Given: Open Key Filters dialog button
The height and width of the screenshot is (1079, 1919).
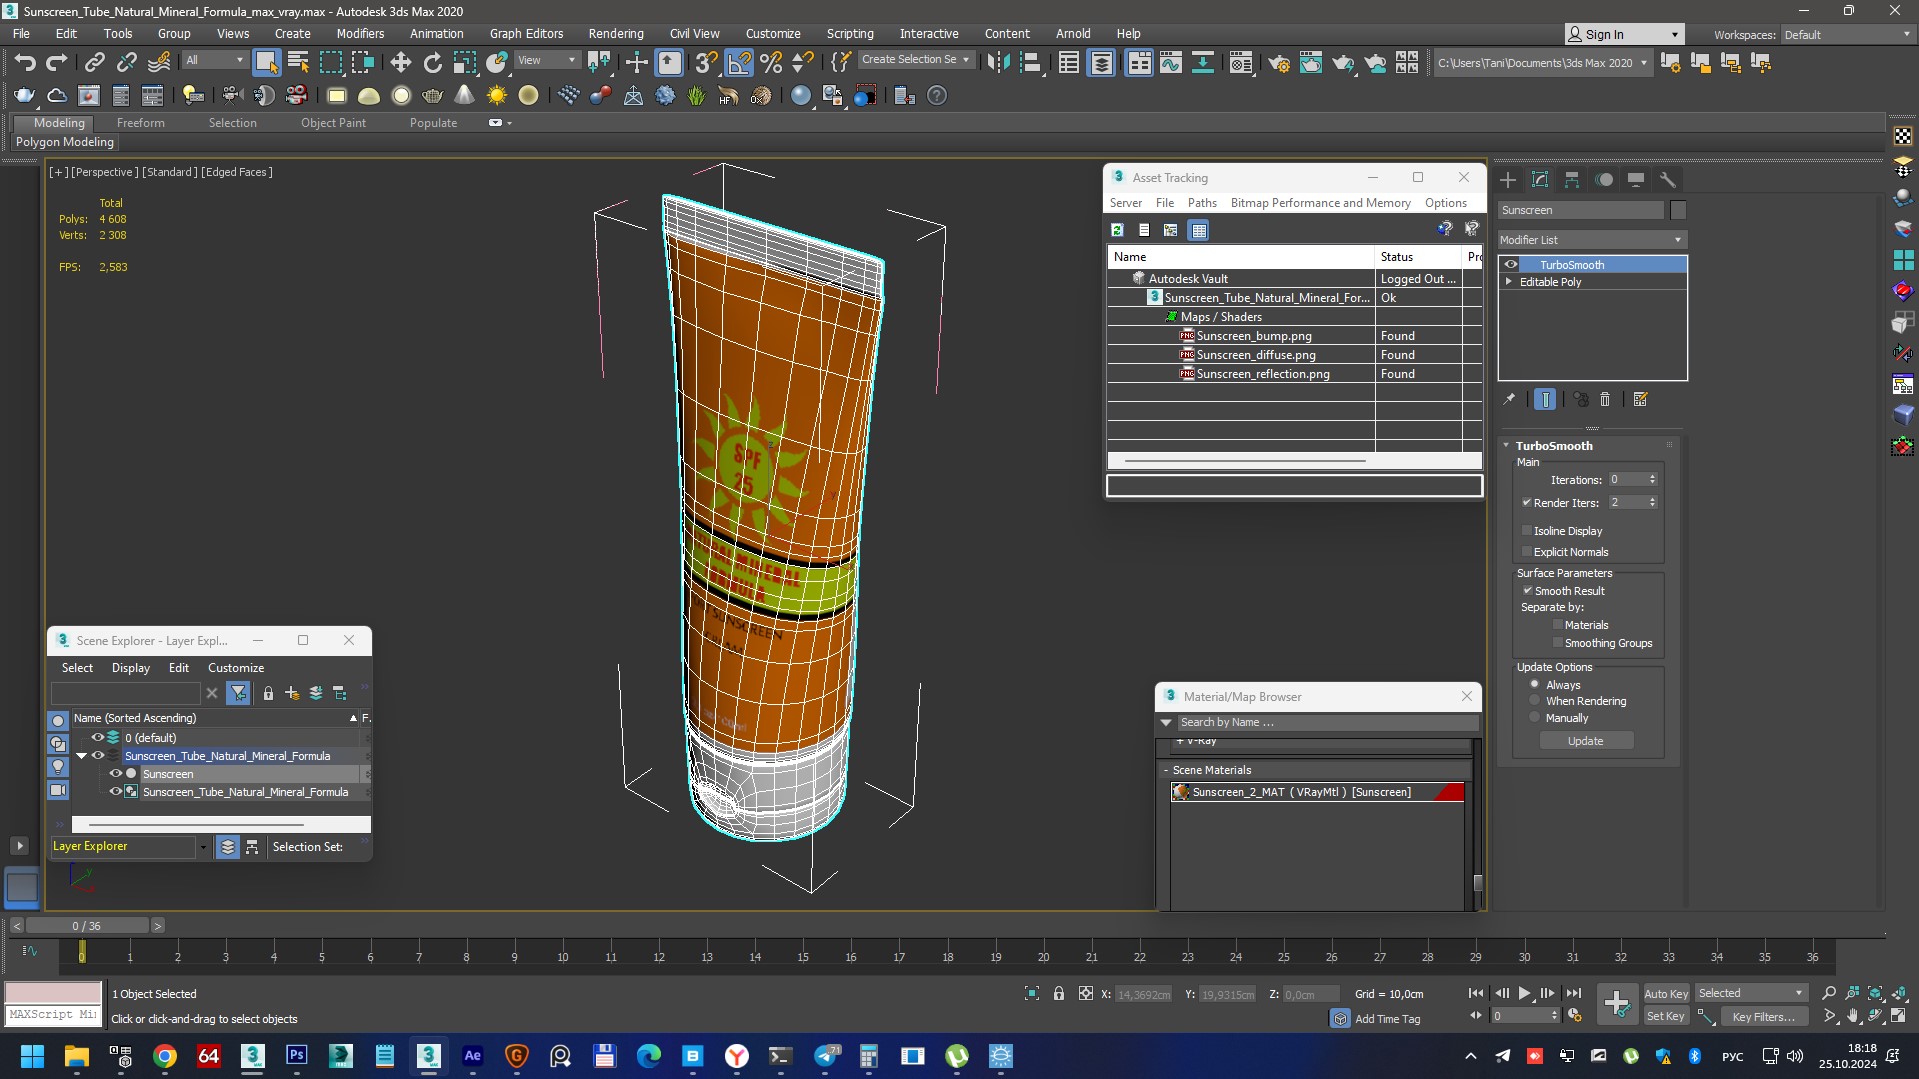Looking at the screenshot, I should point(1765,1016).
